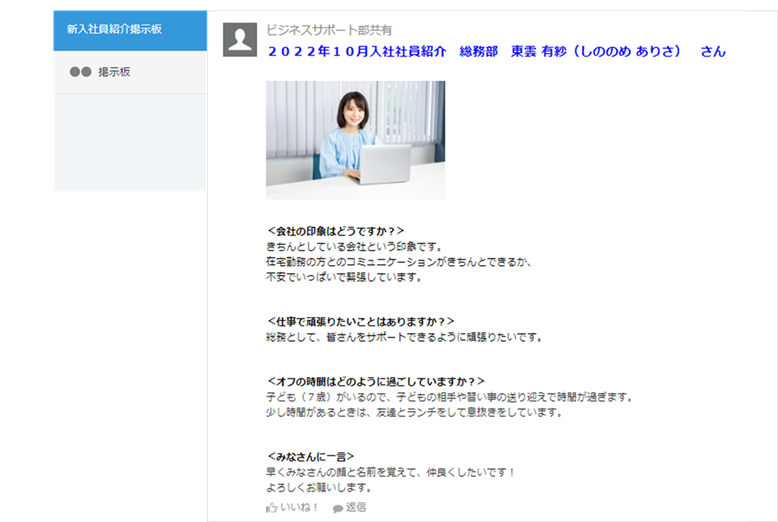The image size is (778, 522).
Task: Click the line starting 早くみなさんの顔と名前を覚えて
Action: (x=390, y=472)
